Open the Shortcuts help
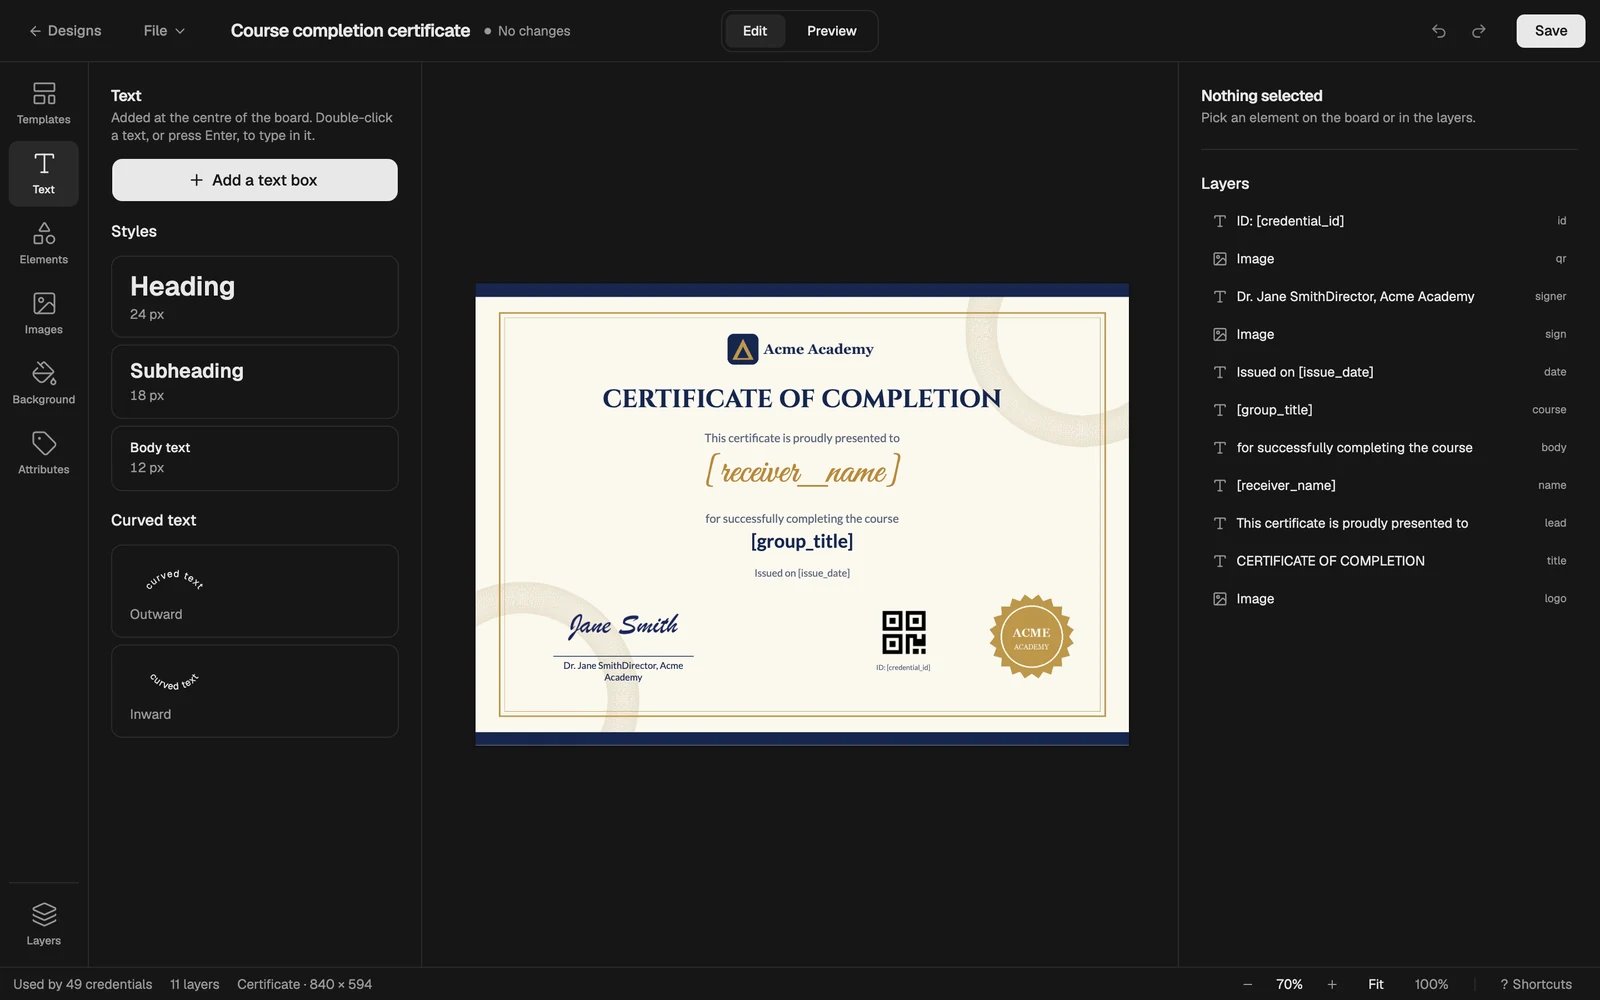The height and width of the screenshot is (1000, 1600). pos(1536,984)
